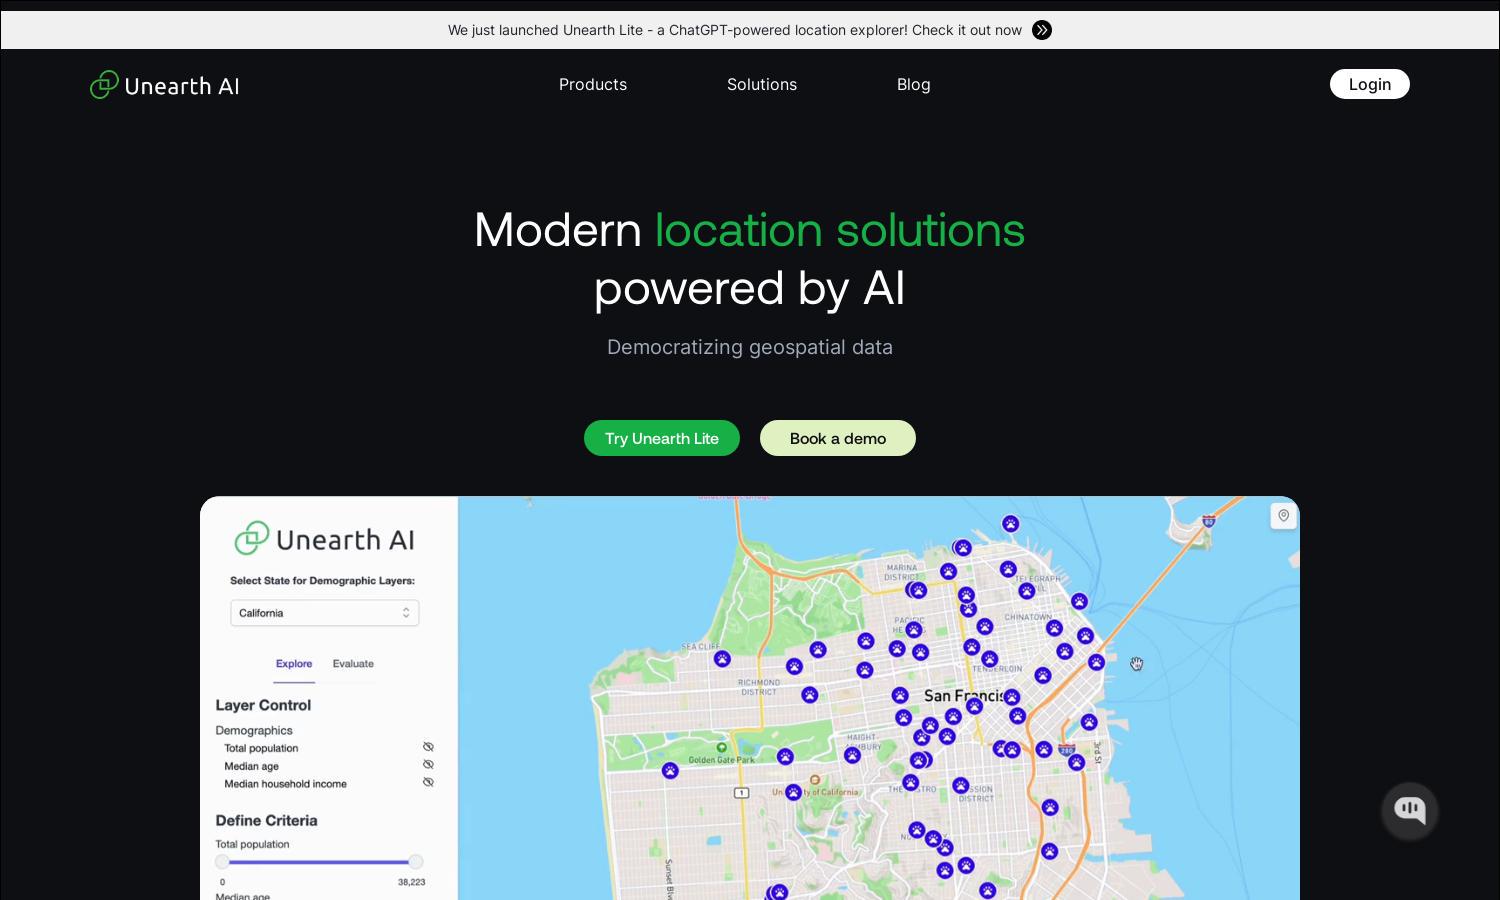Switch to the Explore tab
1500x900 pixels.
pos(294,664)
